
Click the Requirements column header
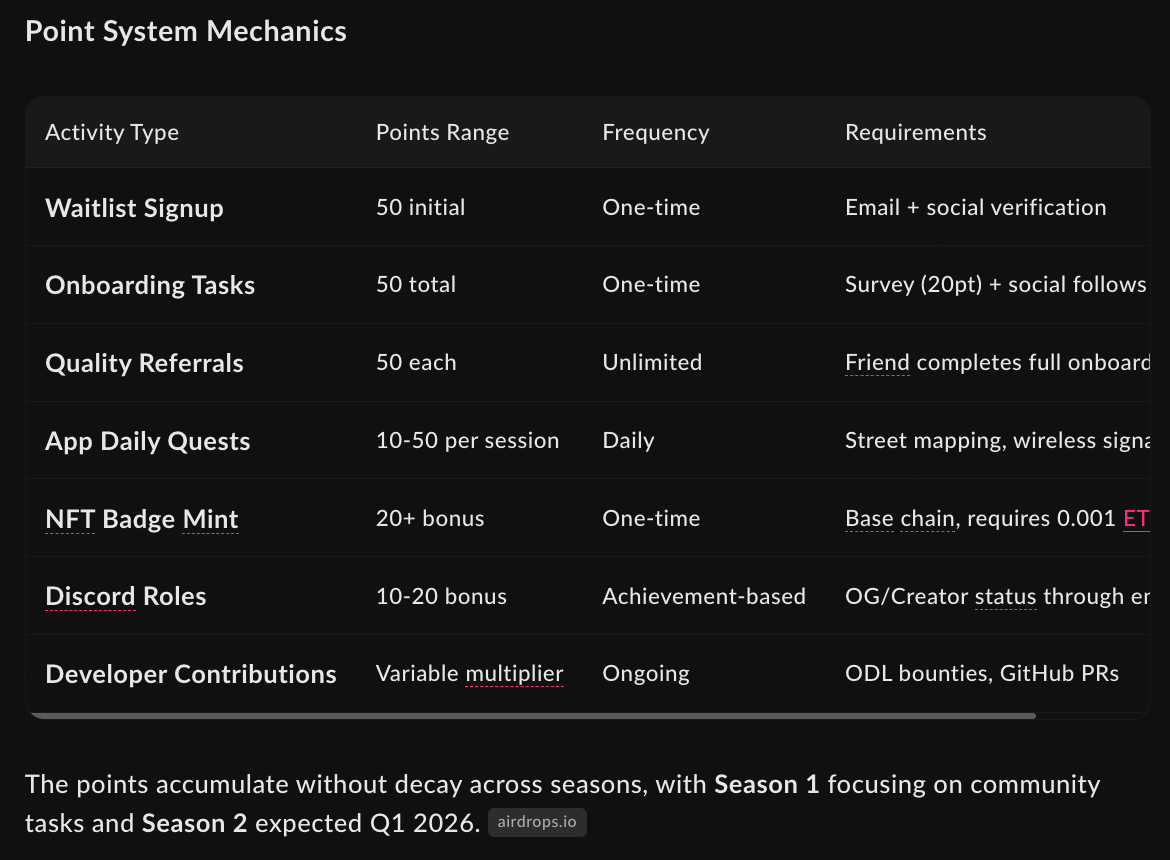(x=915, y=132)
